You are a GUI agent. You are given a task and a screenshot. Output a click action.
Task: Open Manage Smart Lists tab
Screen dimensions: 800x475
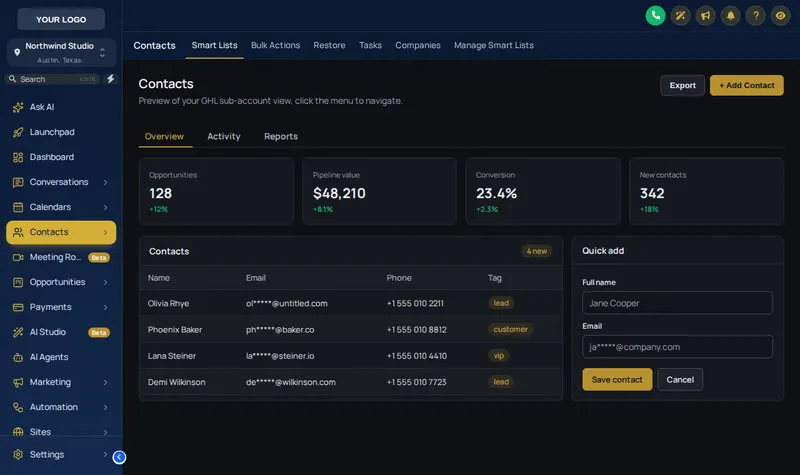(x=493, y=45)
